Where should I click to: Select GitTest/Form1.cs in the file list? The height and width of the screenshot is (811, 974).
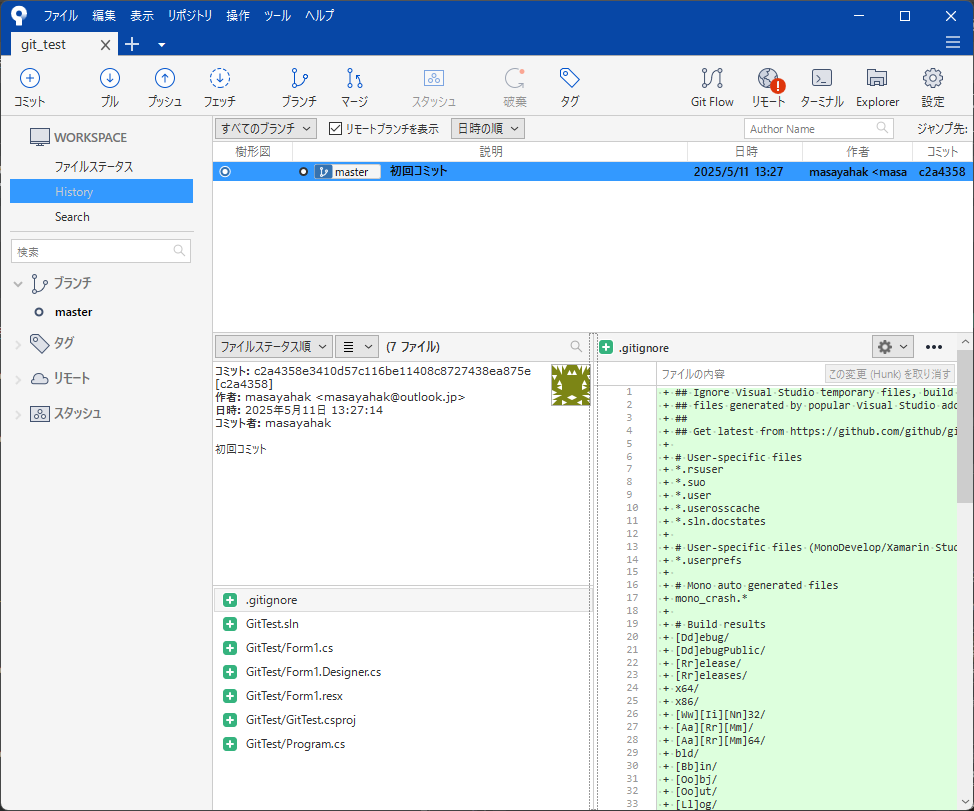coord(402,648)
